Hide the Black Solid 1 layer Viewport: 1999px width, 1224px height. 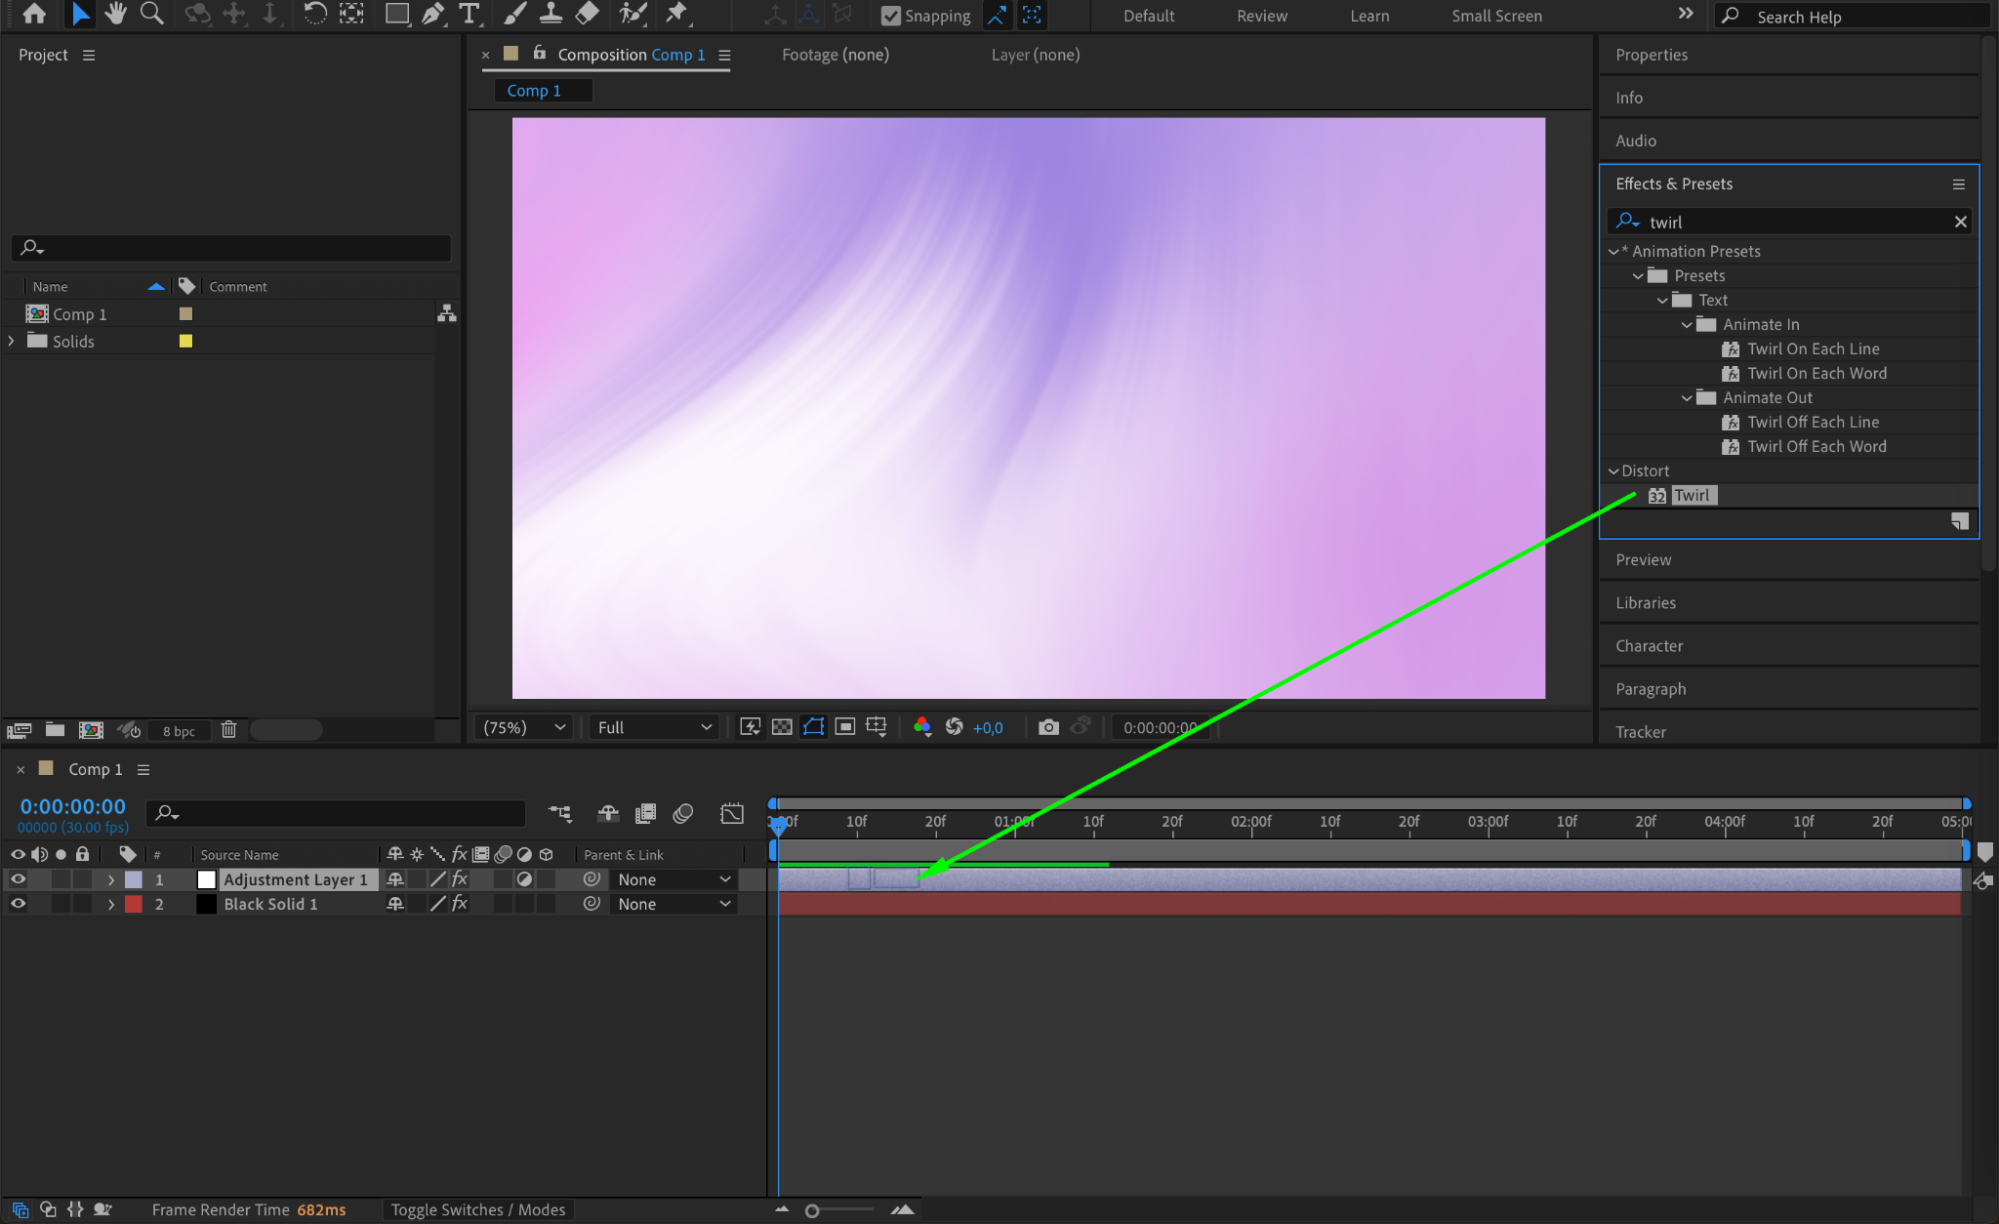click(18, 904)
